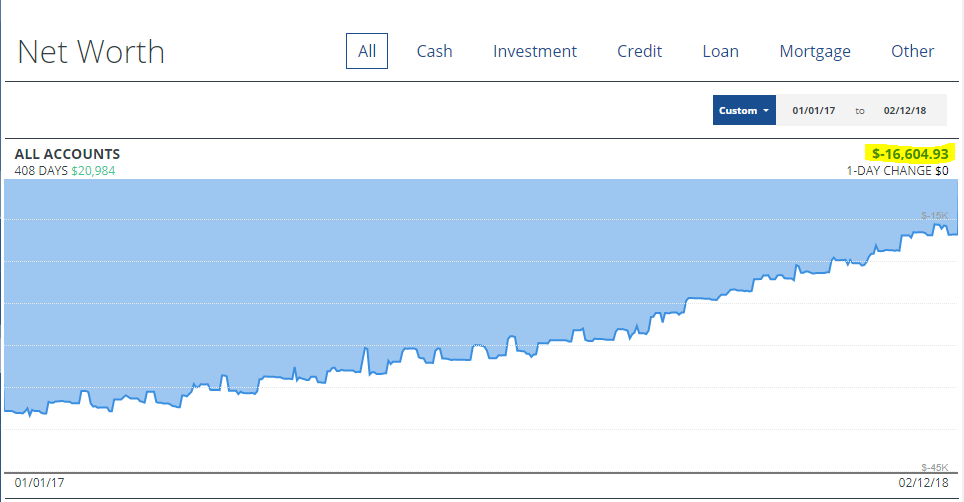The width and height of the screenshot is (964, 502).
Task: Select the All accounts tab
Action: pyautogui.click(x=367, y=51)
